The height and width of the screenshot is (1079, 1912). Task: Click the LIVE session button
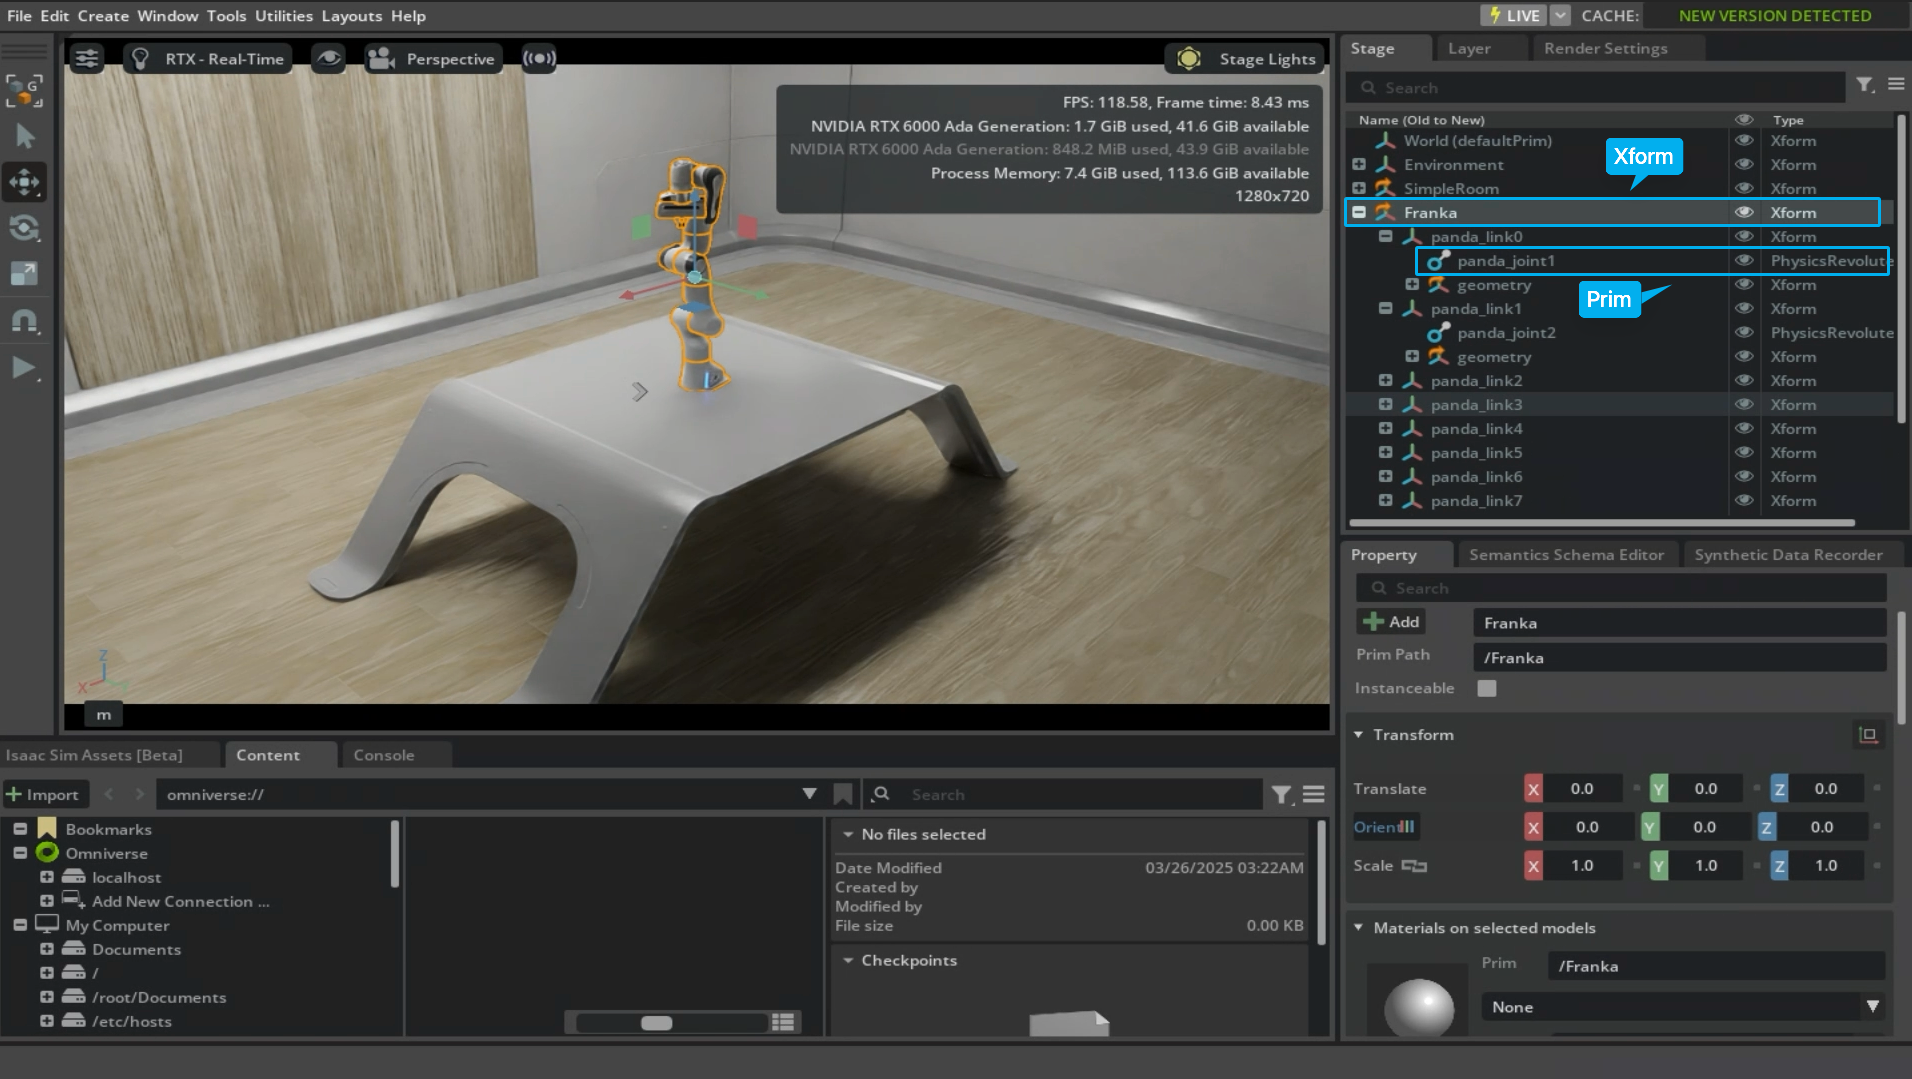(x=1514, y=15)
